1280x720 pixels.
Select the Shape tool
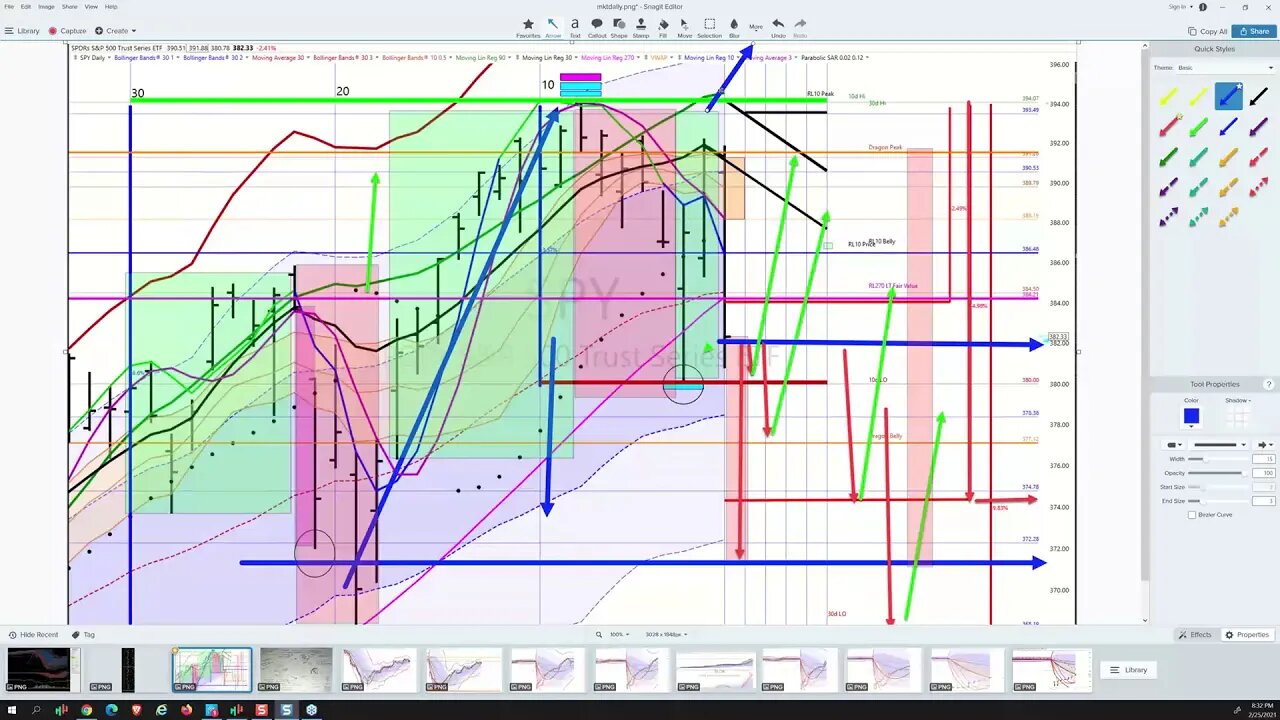click(619, 28)
